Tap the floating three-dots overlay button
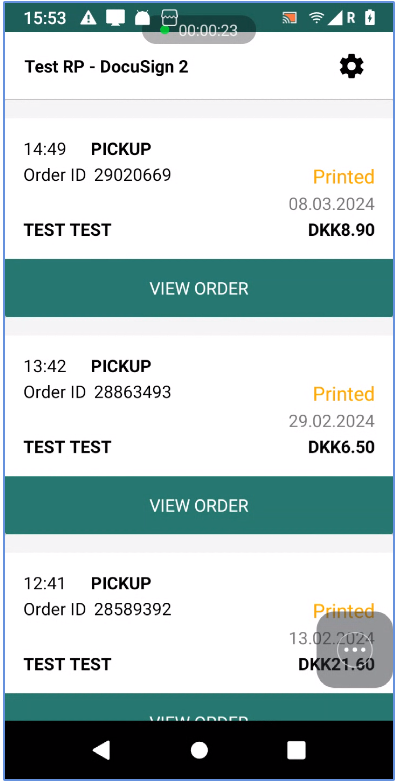The height and width of the screenshot is (782, 396). click(355, 650)
